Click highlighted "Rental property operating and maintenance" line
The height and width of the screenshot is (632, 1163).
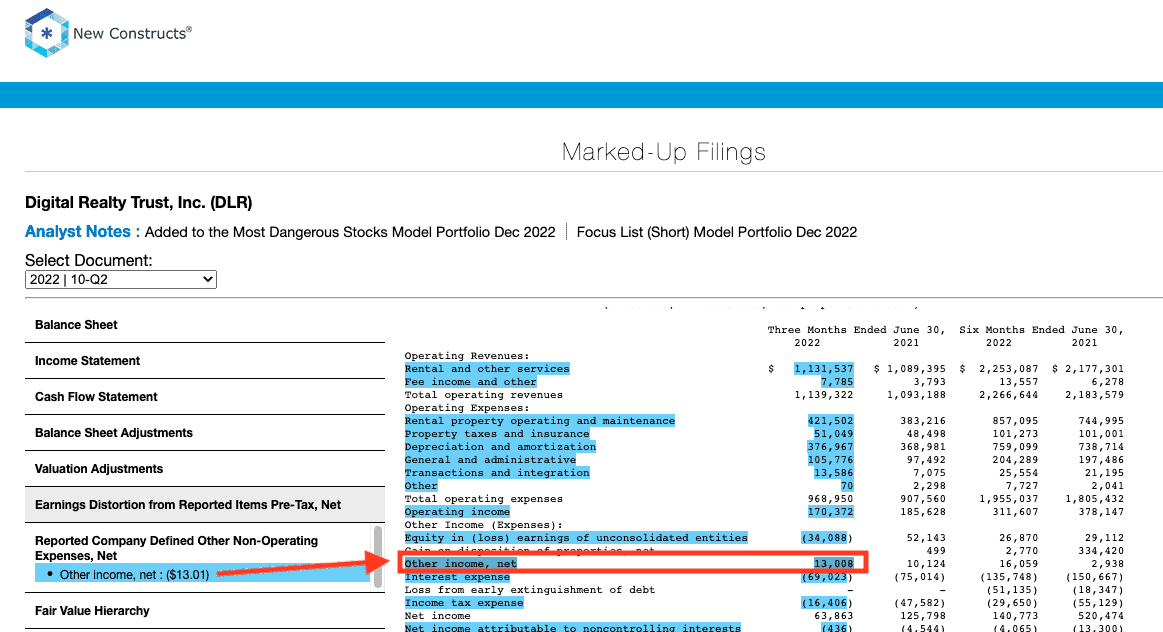click(x=540, y=421)
